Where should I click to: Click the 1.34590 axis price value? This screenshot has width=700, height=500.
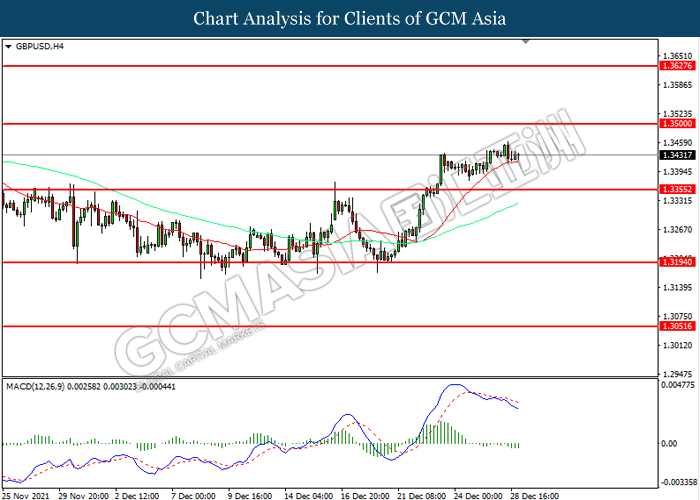[677, 143]
